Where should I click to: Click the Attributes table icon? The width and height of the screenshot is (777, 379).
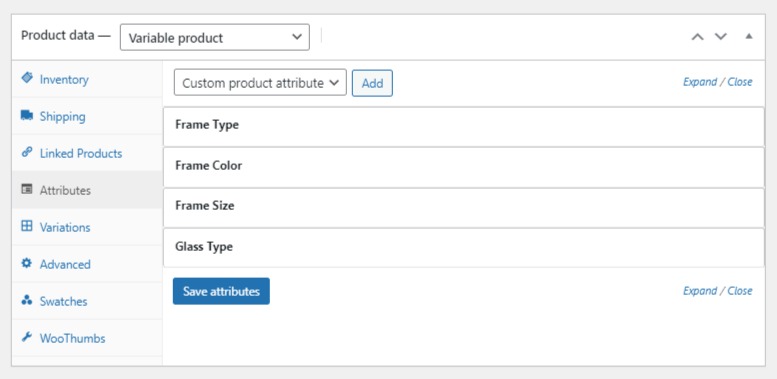coord(27,189)
